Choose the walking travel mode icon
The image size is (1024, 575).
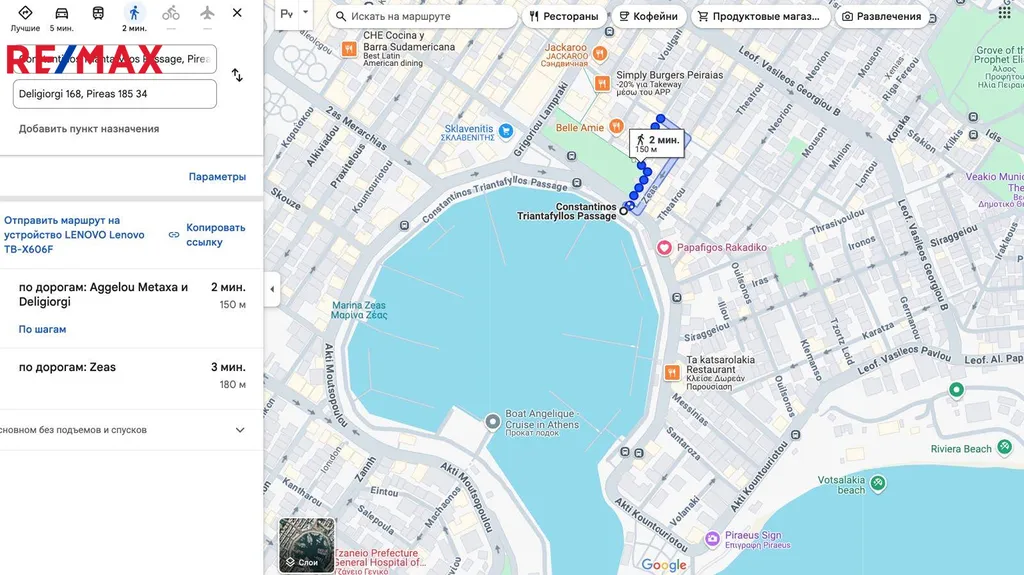point(134,13)
